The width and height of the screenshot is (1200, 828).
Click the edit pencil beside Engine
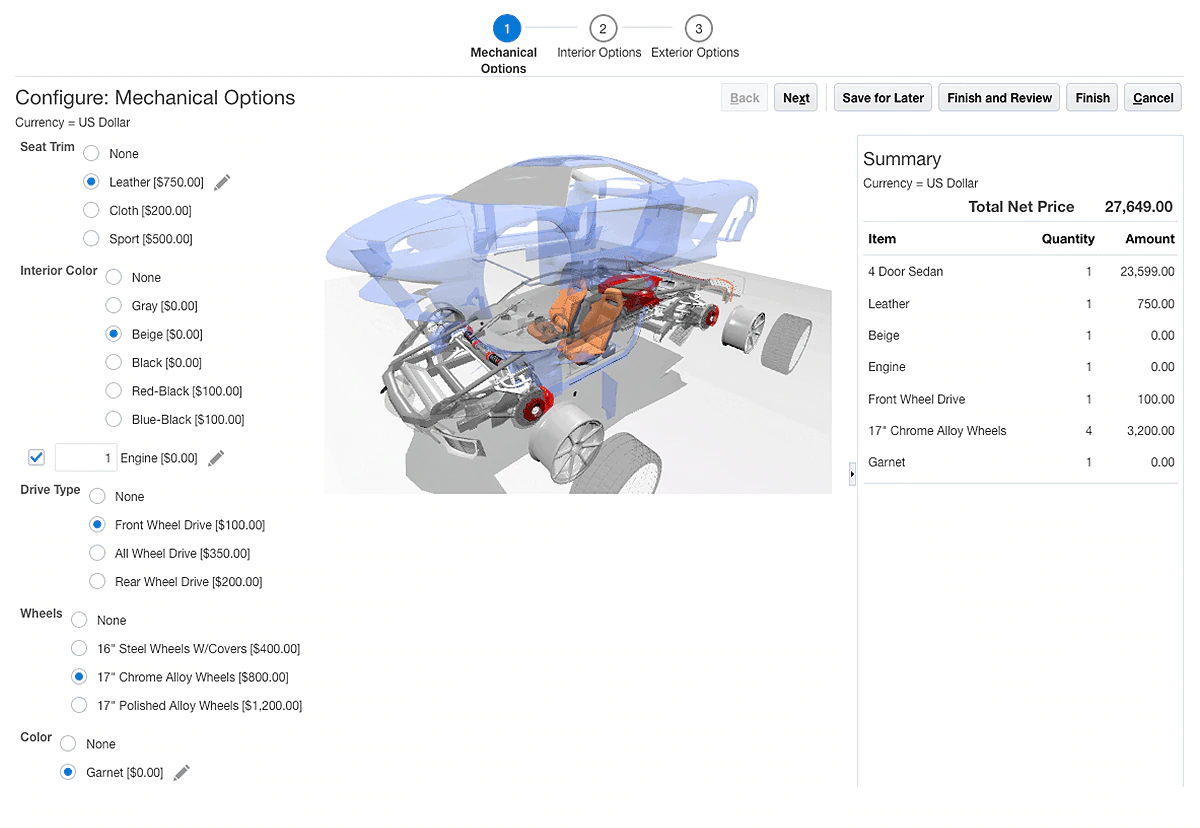pos(216,458)
